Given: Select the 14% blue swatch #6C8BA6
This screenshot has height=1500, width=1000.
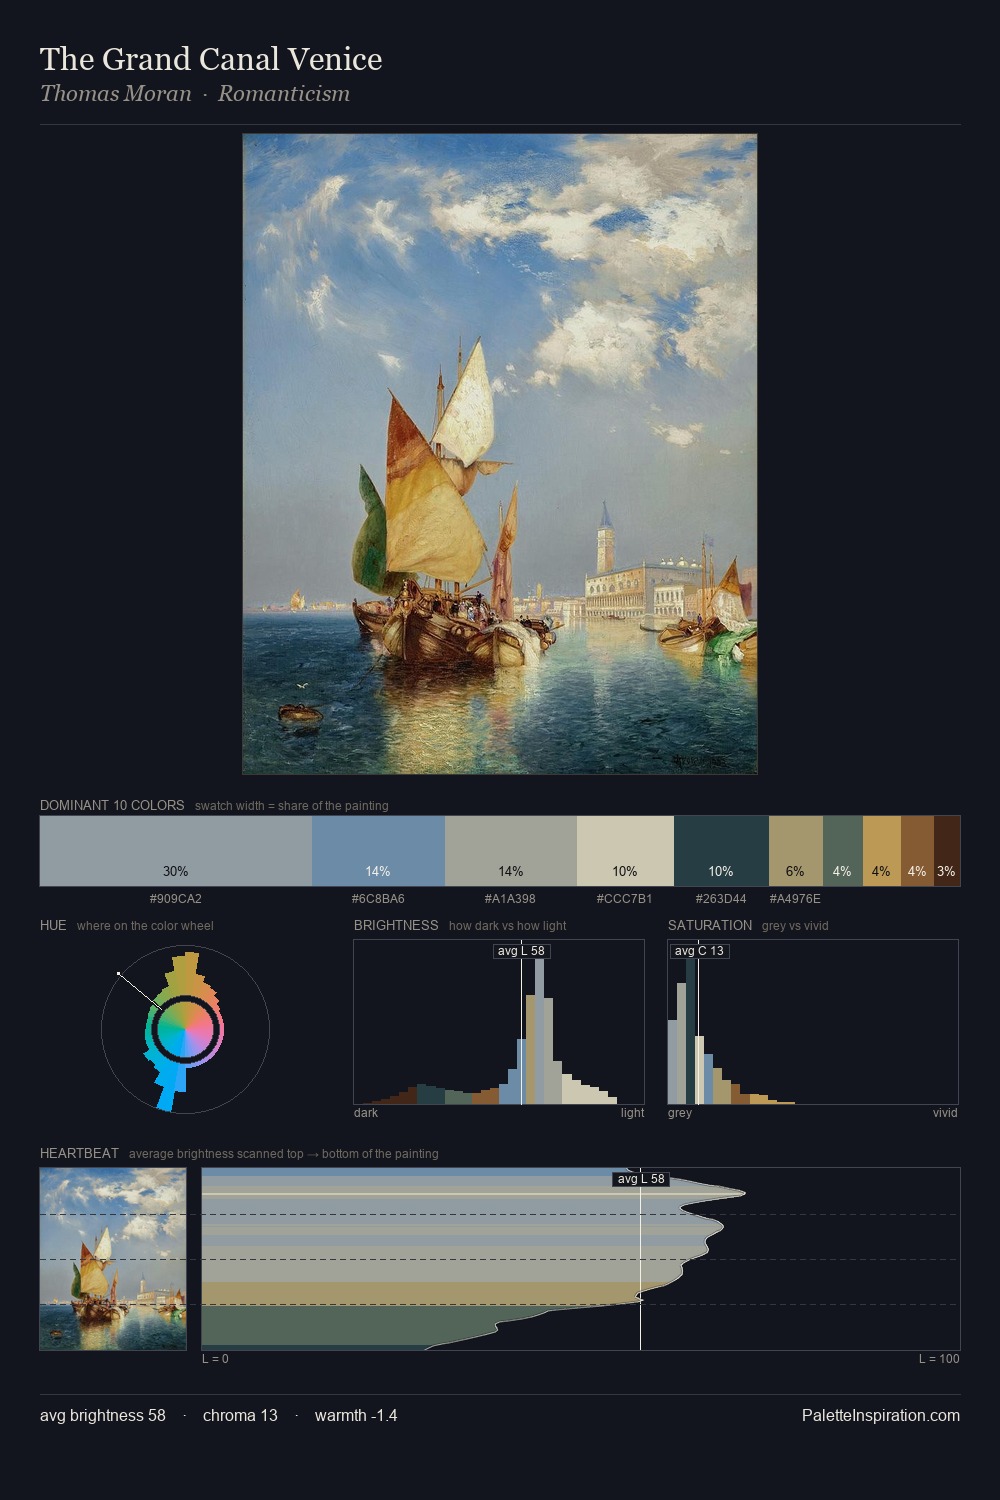Looking at the screenshot, I should [378, 851].
